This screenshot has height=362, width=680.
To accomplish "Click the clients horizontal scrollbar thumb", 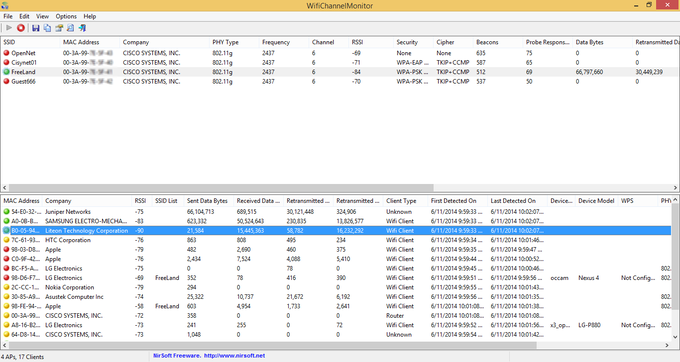I will click(x=272, y=345).
